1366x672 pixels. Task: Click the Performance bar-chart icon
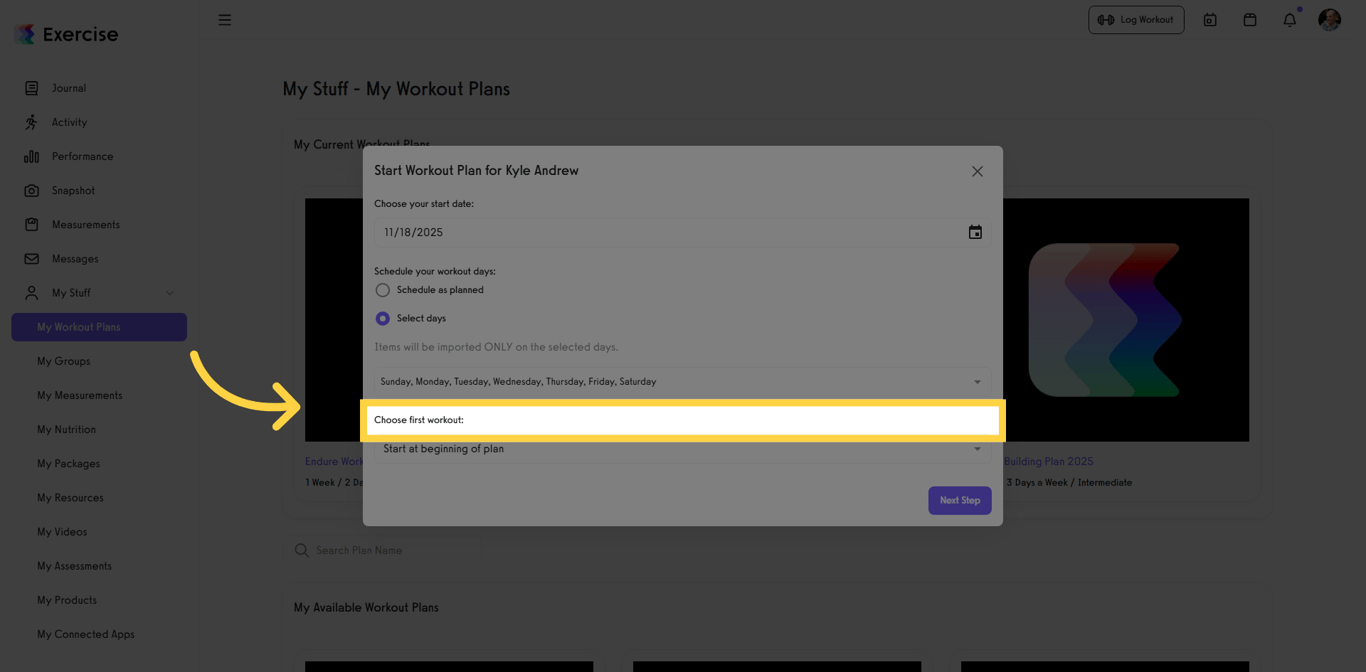tap(33, 156)
